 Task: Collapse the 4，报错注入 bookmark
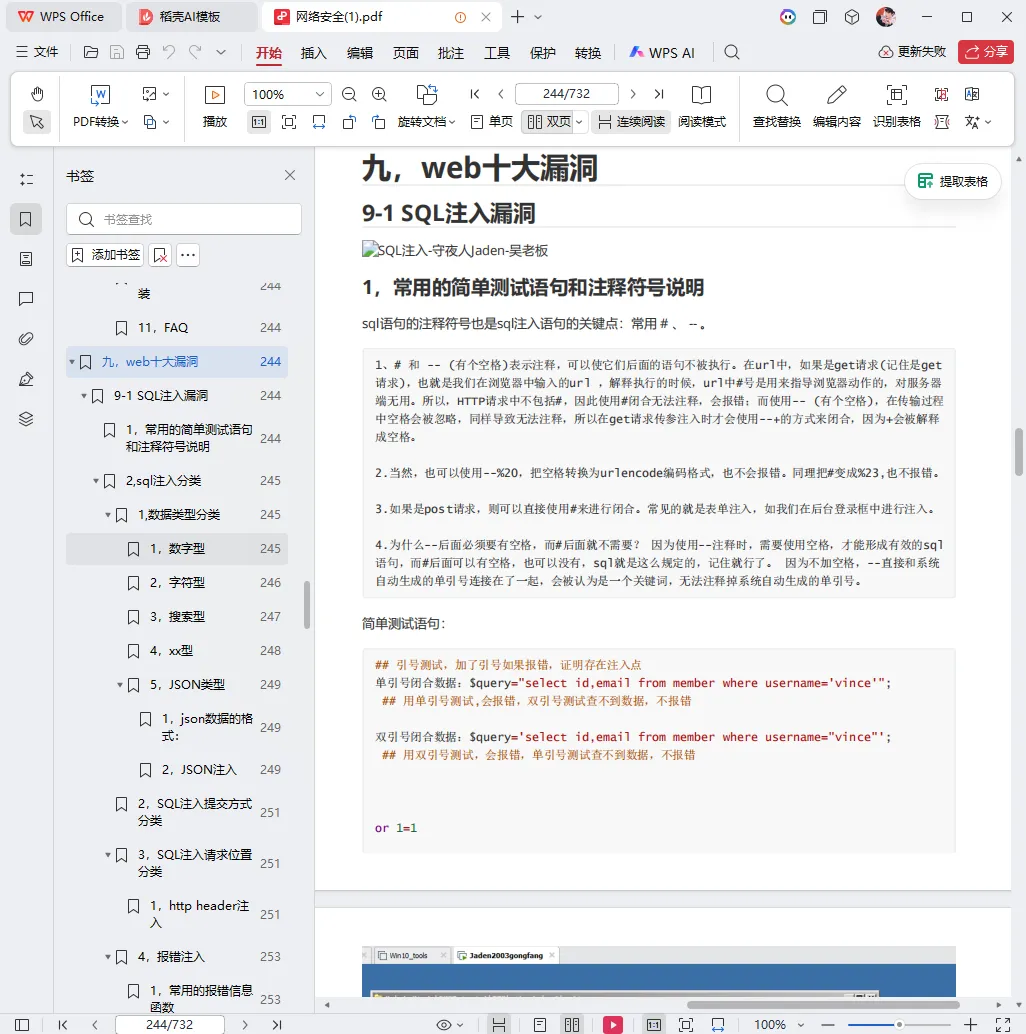(107, 957)
